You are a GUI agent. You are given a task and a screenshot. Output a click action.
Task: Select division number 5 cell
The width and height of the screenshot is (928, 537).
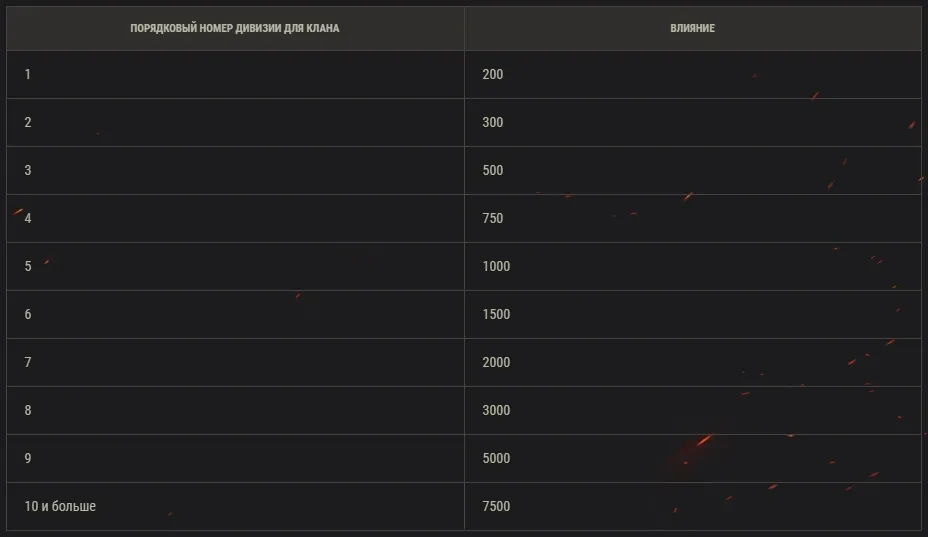[28, 267]
